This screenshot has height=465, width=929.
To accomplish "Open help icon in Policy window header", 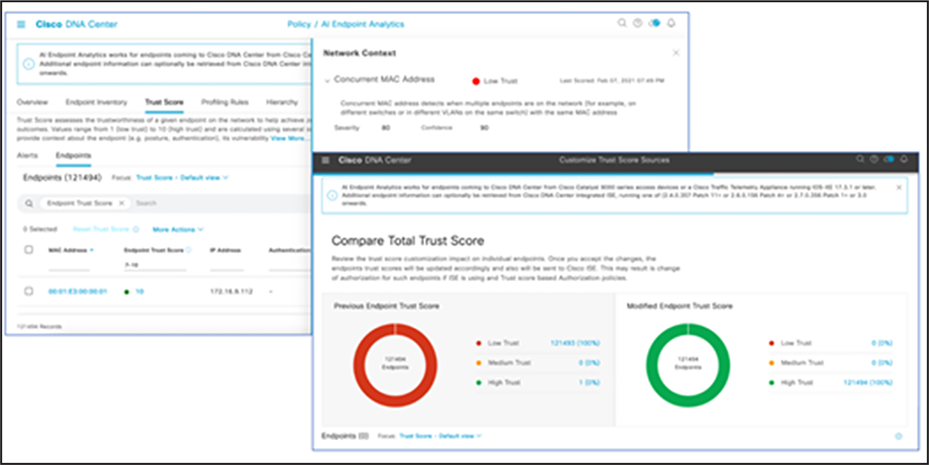I will pyautogui.click(x=638, y=23).
